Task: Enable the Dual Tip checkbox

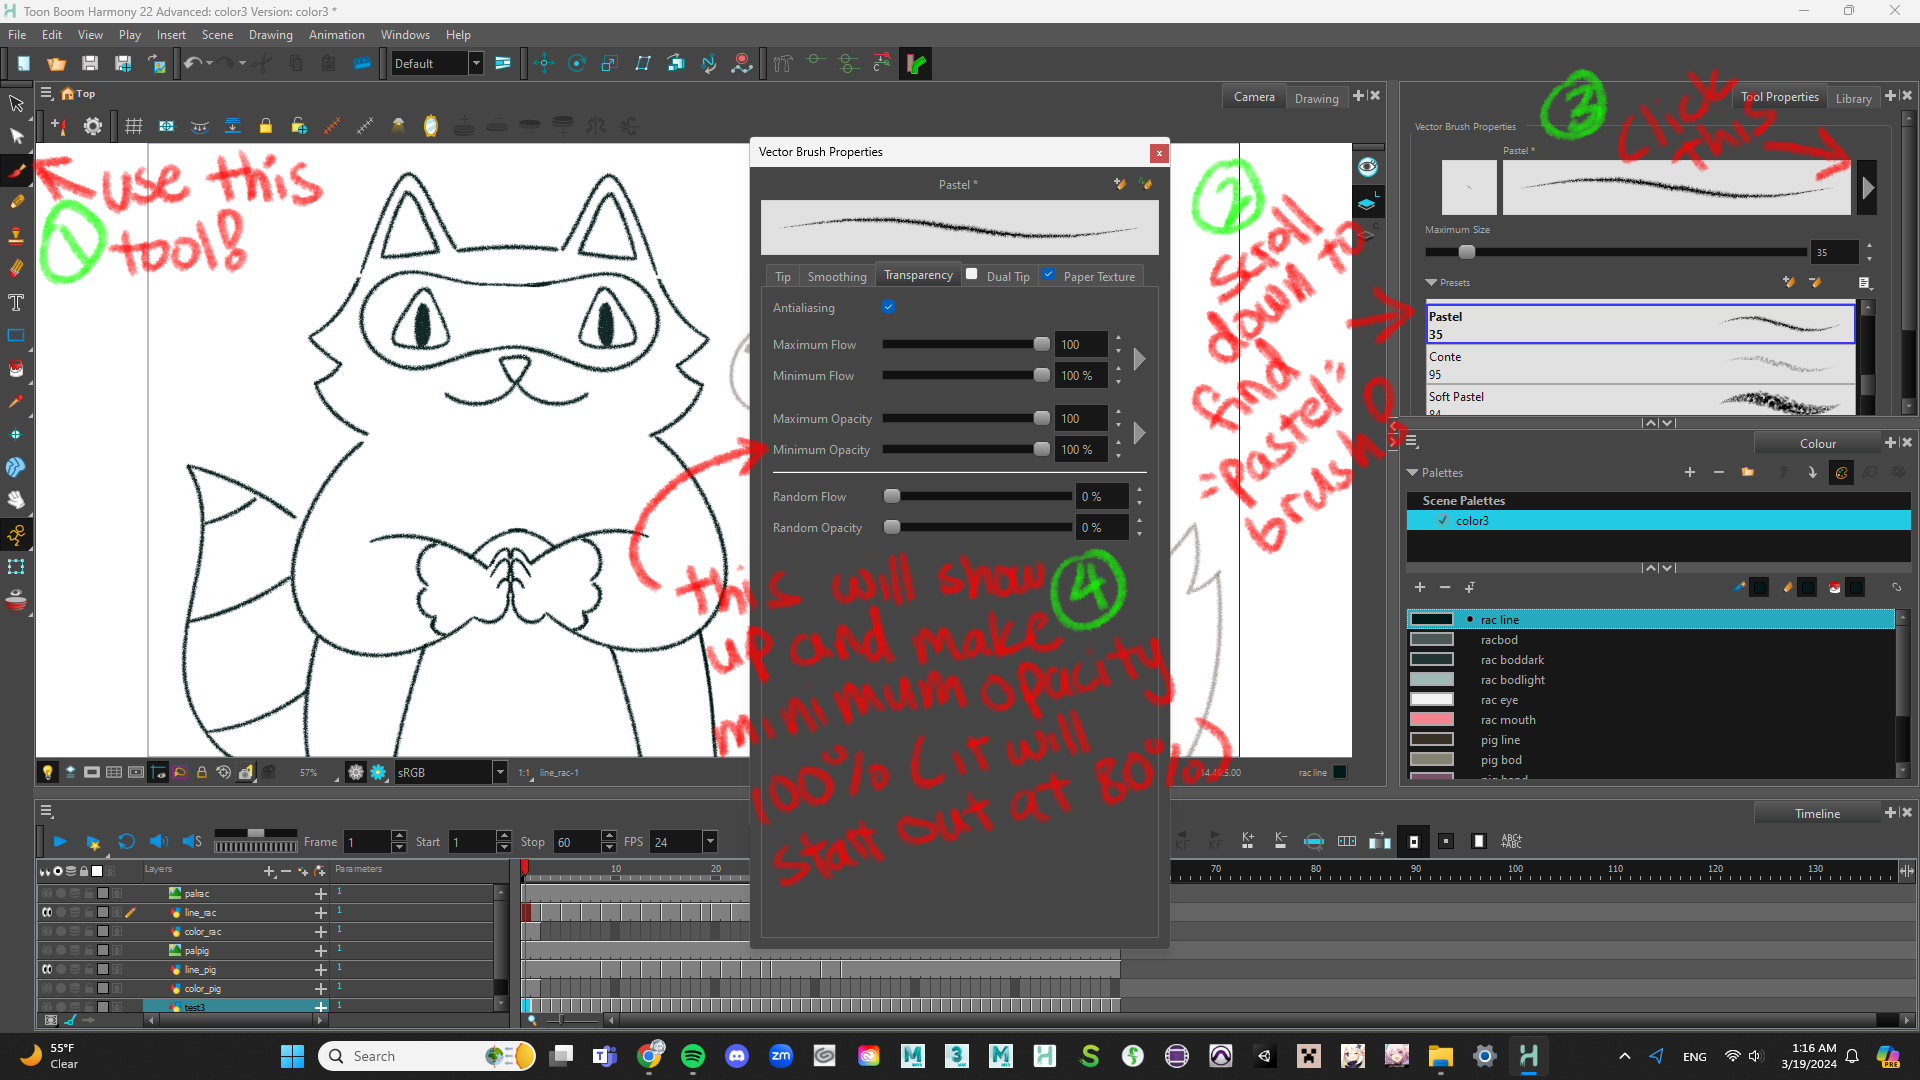Action: tap(972, 274)
